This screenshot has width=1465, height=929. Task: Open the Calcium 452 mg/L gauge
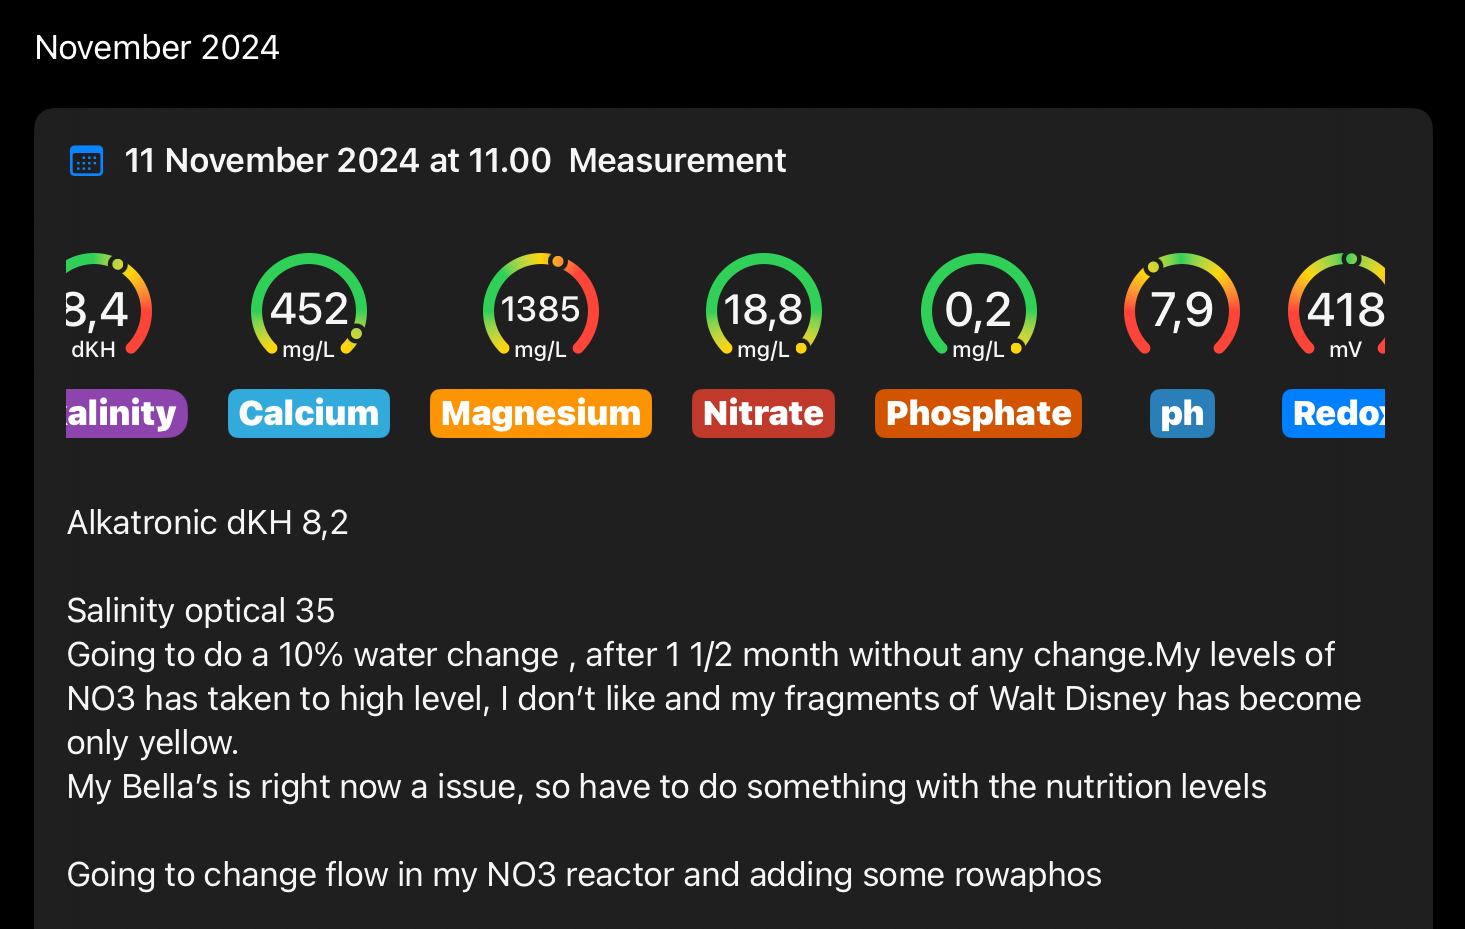point(309,308)
